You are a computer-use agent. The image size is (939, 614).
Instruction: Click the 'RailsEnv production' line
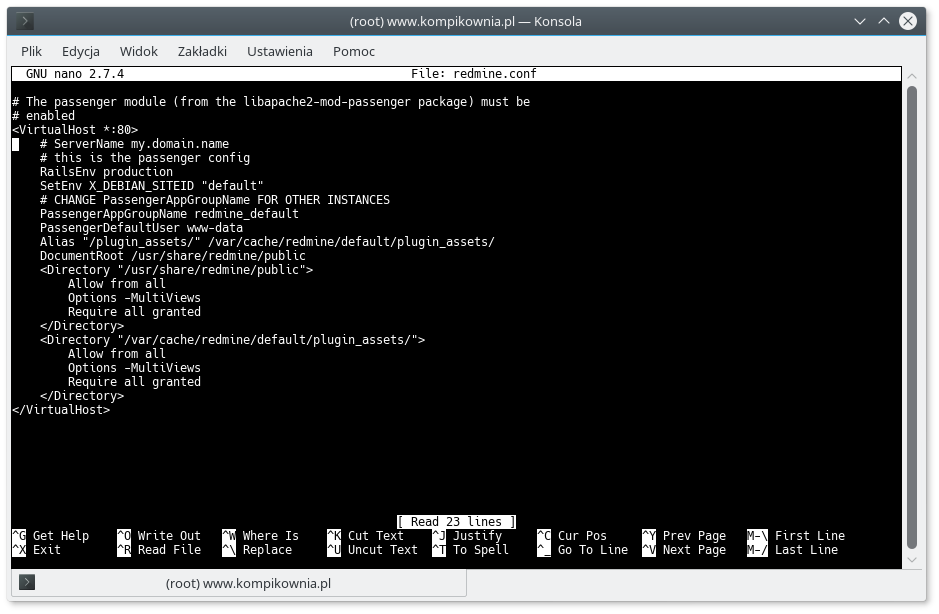click(106, 172)
